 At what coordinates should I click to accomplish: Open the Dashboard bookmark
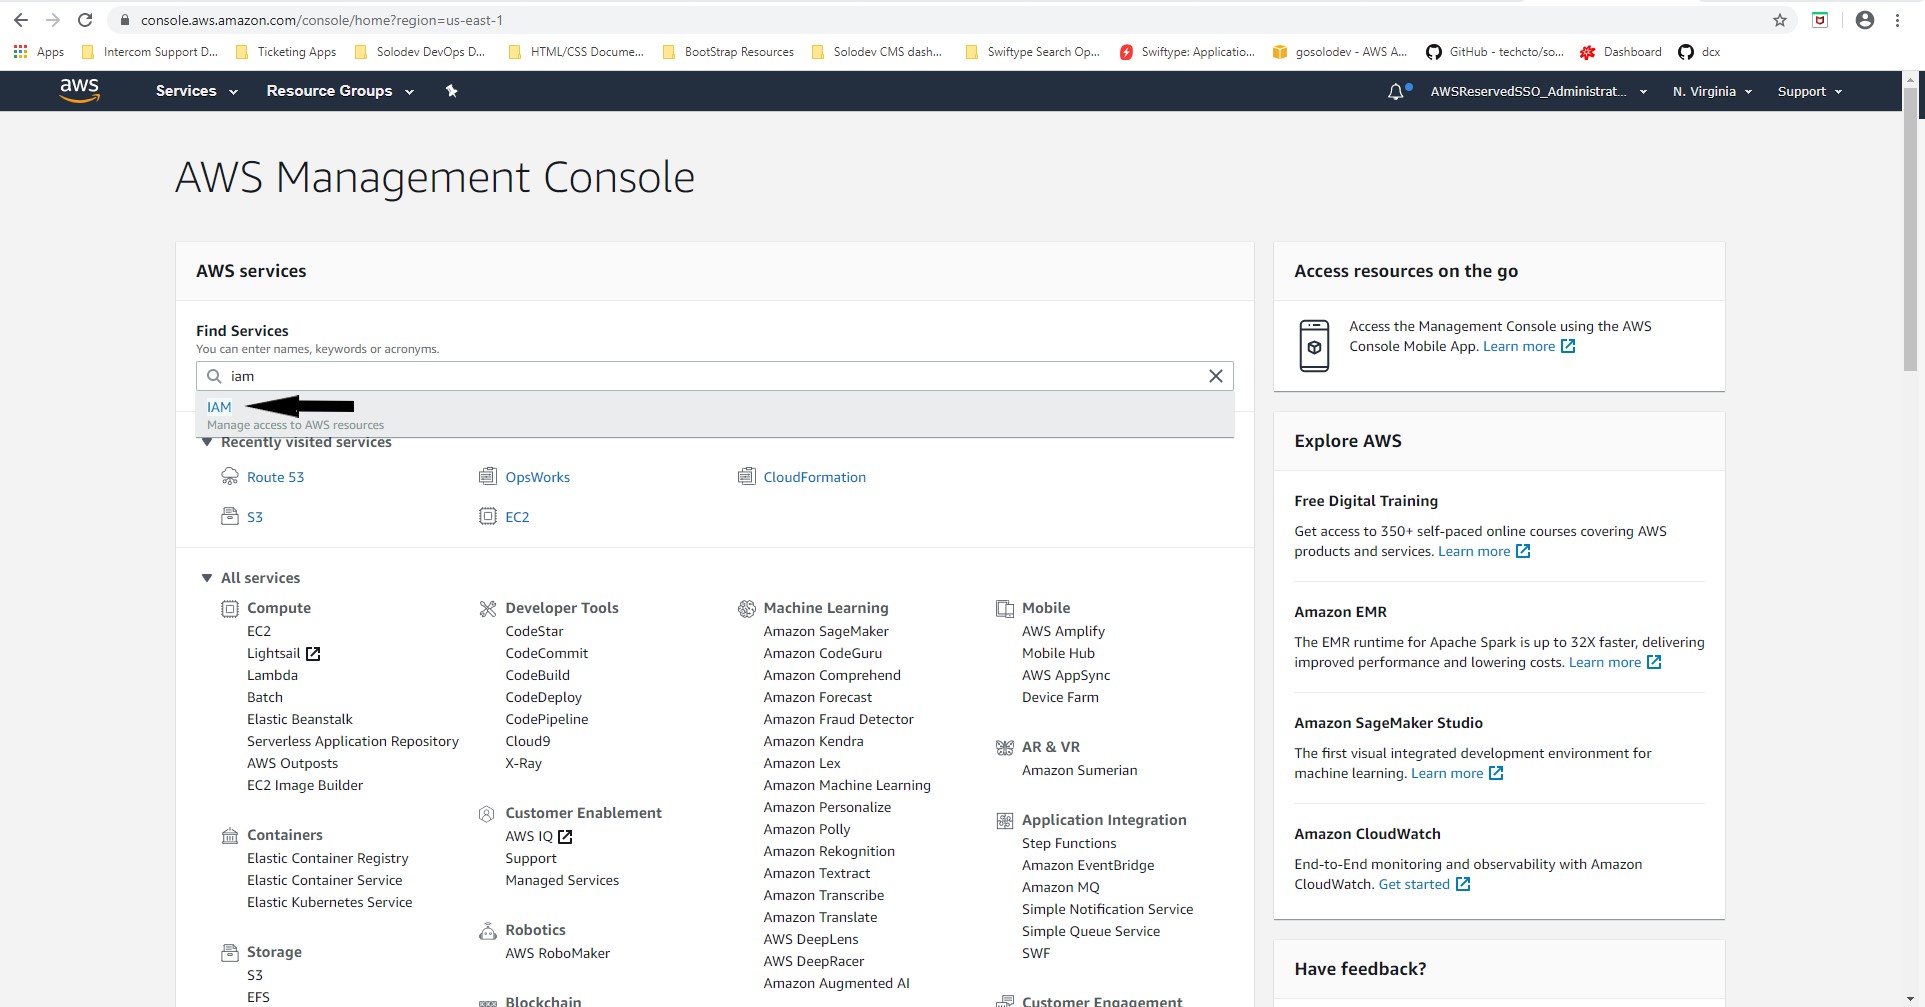click(x=1620, y=52)
